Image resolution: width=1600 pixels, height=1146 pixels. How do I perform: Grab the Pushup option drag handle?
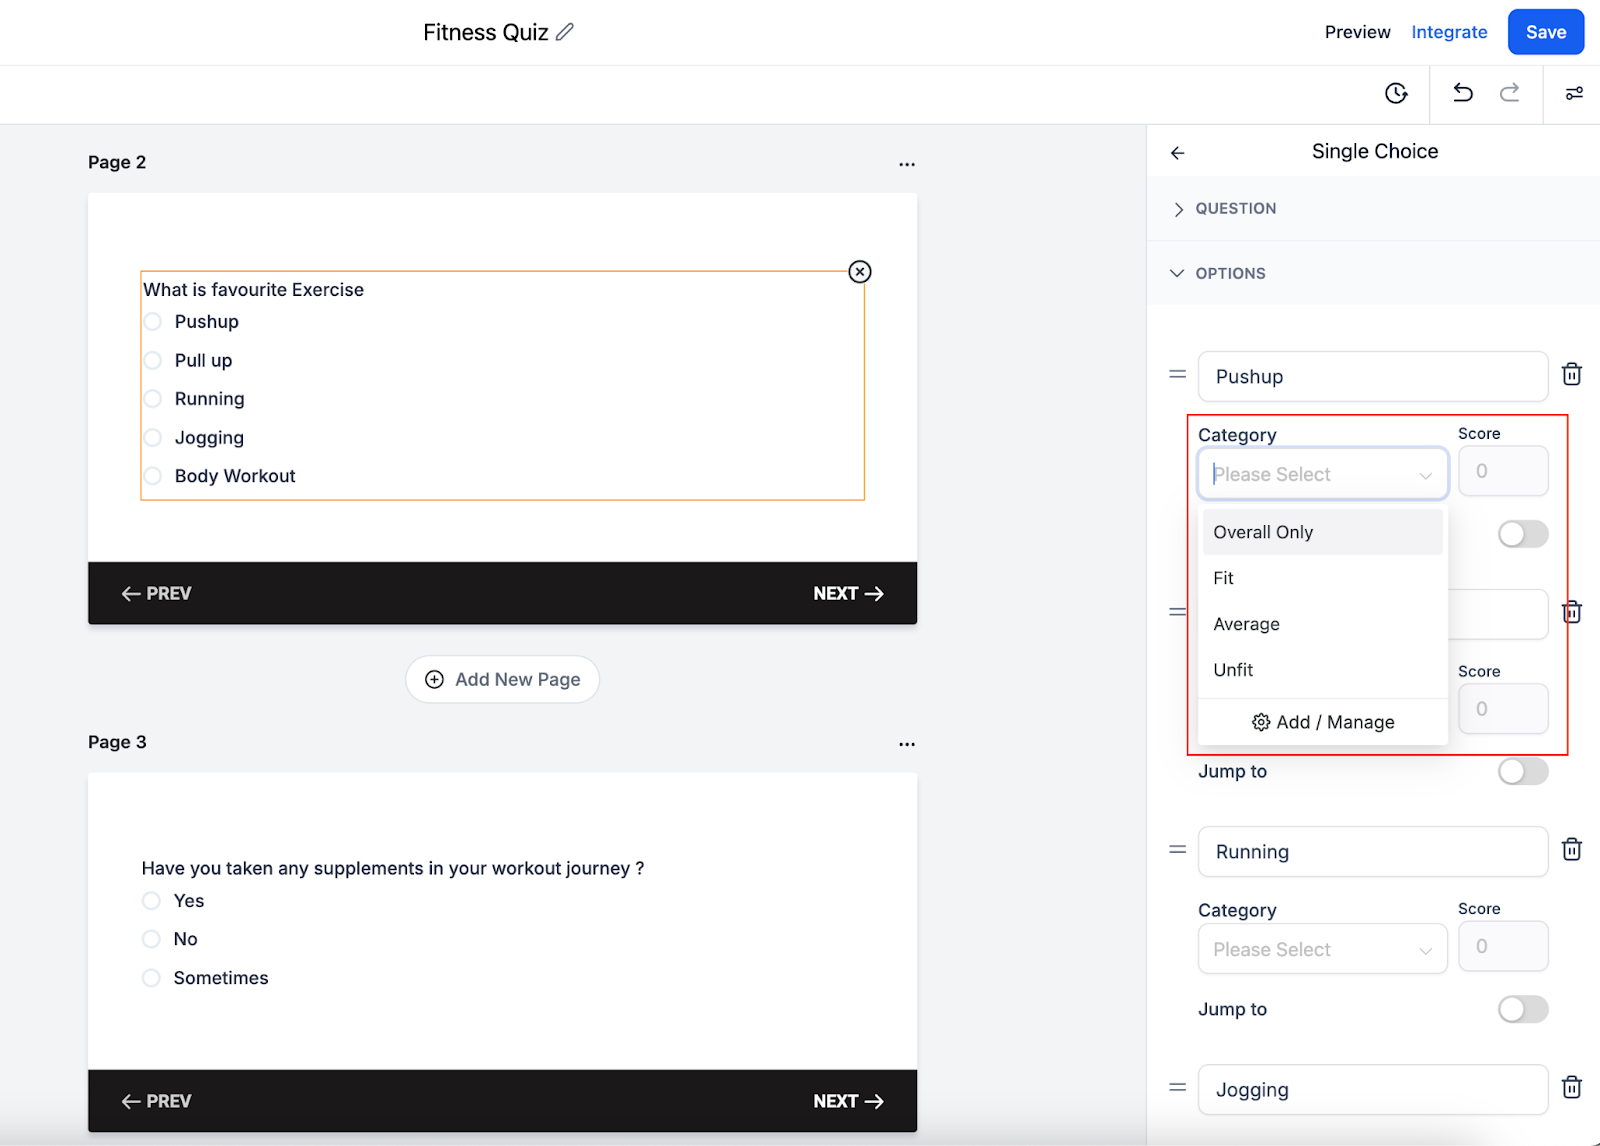coord(1178,374)
